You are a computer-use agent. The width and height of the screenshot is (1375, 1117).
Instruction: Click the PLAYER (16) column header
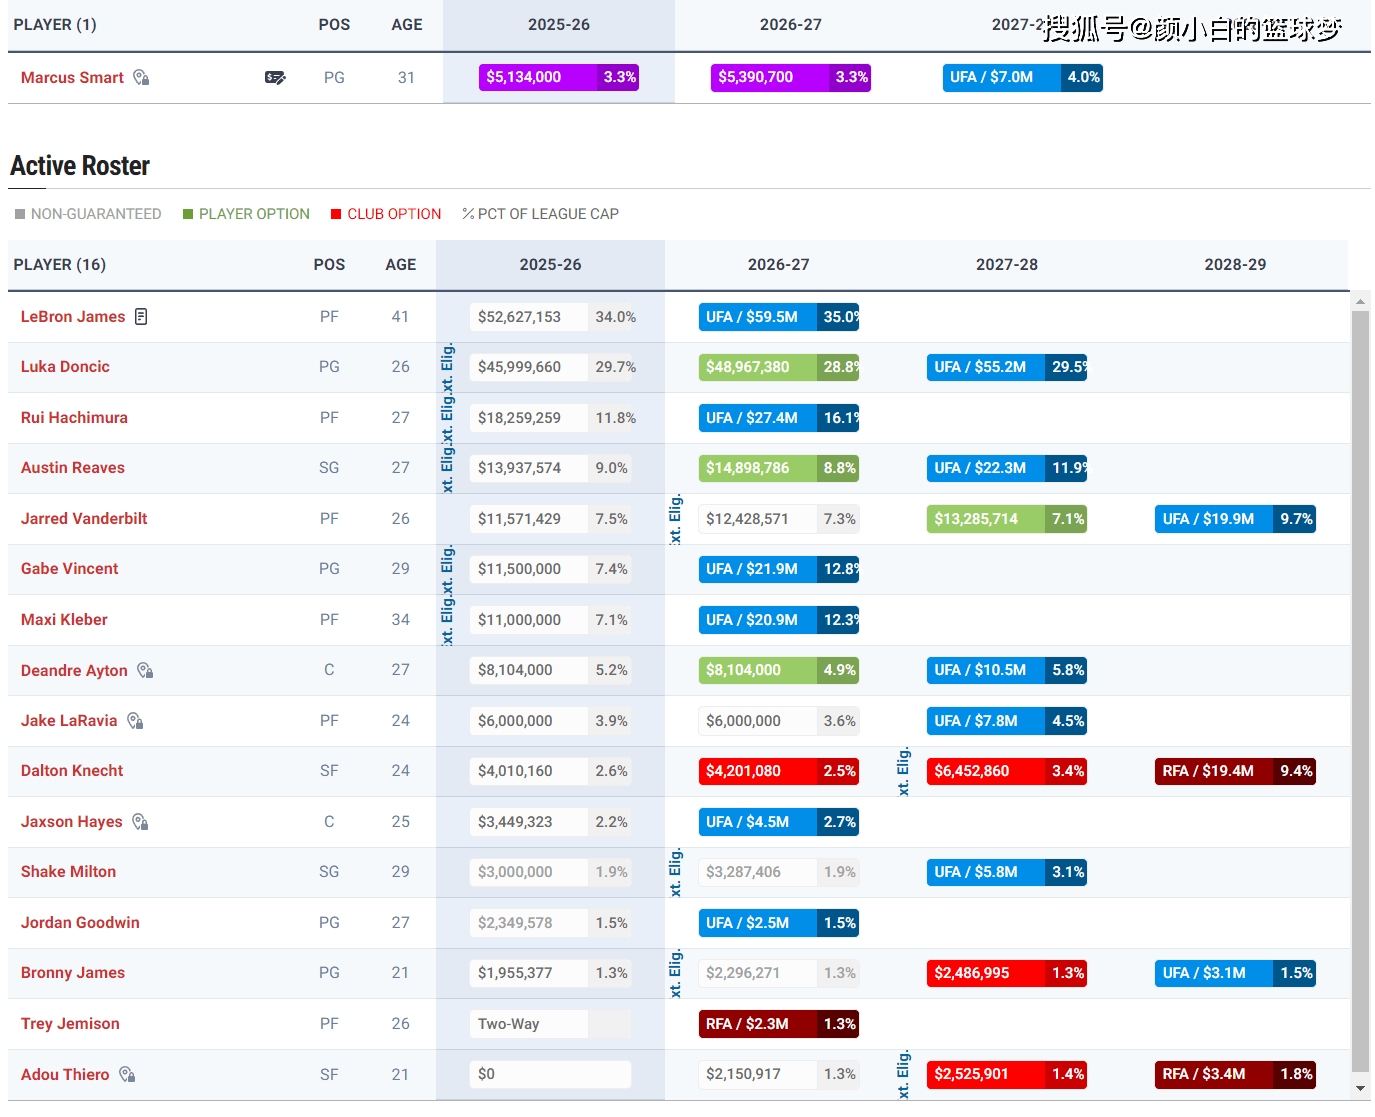click(60, 265)
